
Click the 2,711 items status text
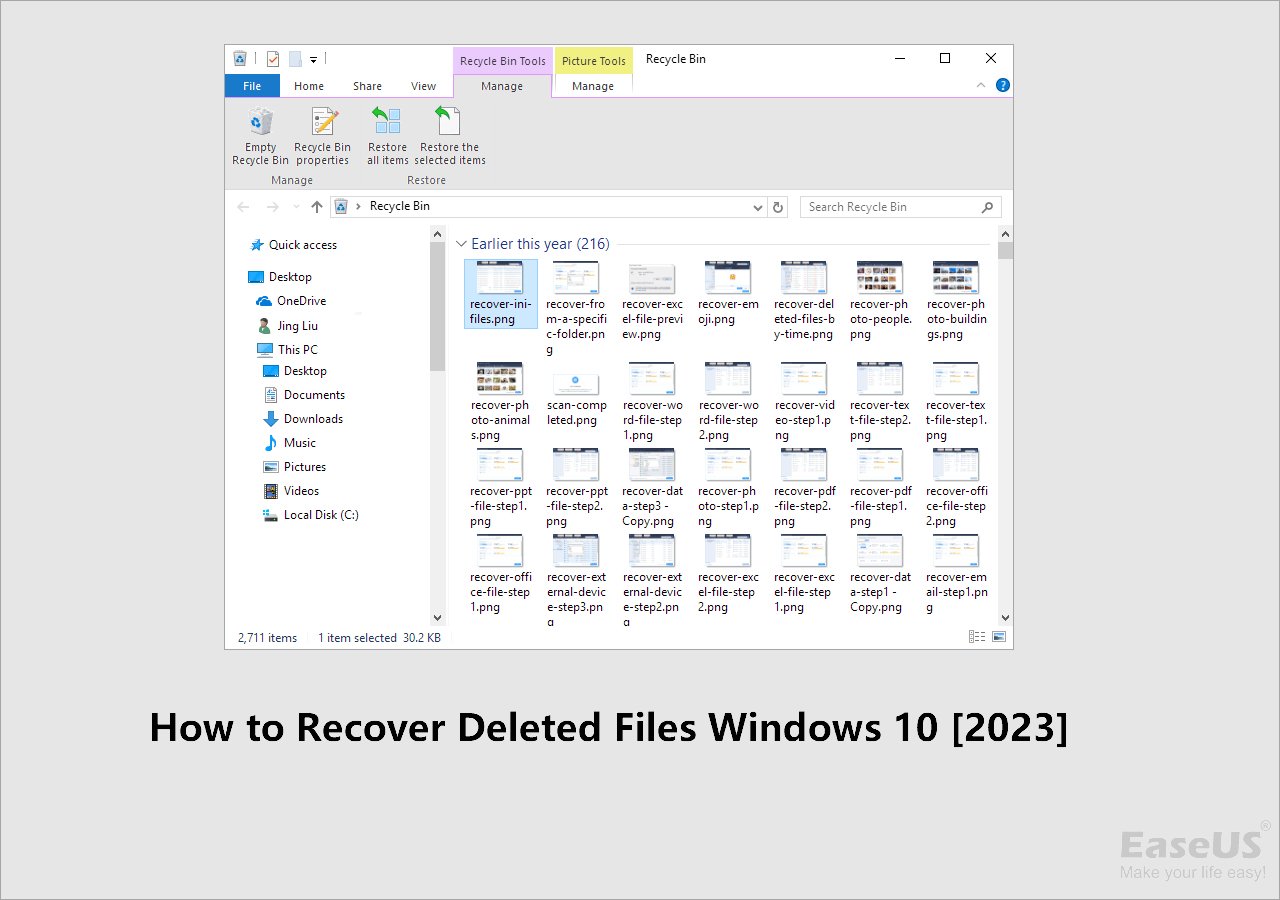pos(267,638)
